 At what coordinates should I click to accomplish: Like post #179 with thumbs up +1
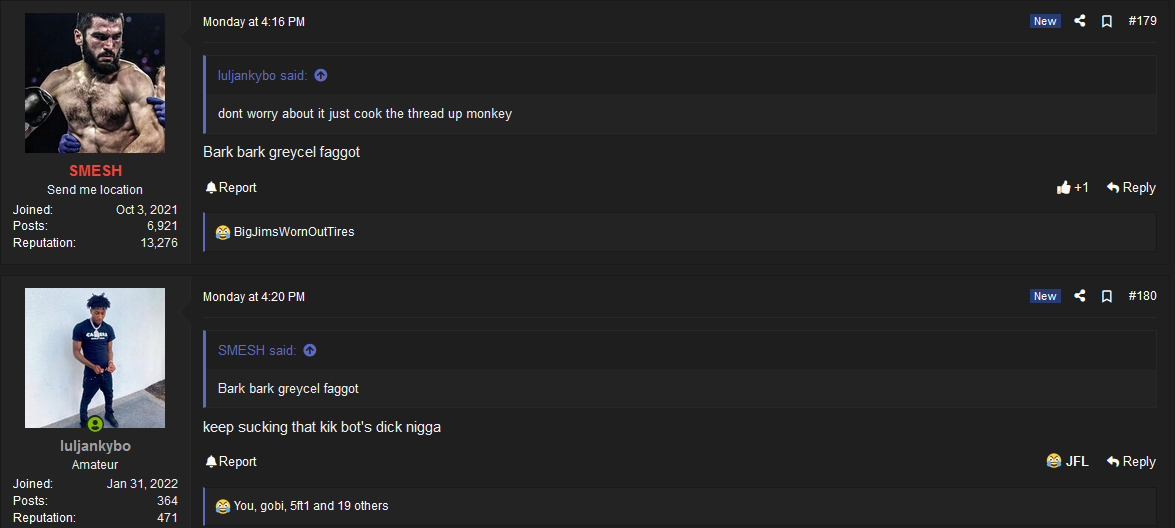pyautogui.click(x=1072, y=187)
